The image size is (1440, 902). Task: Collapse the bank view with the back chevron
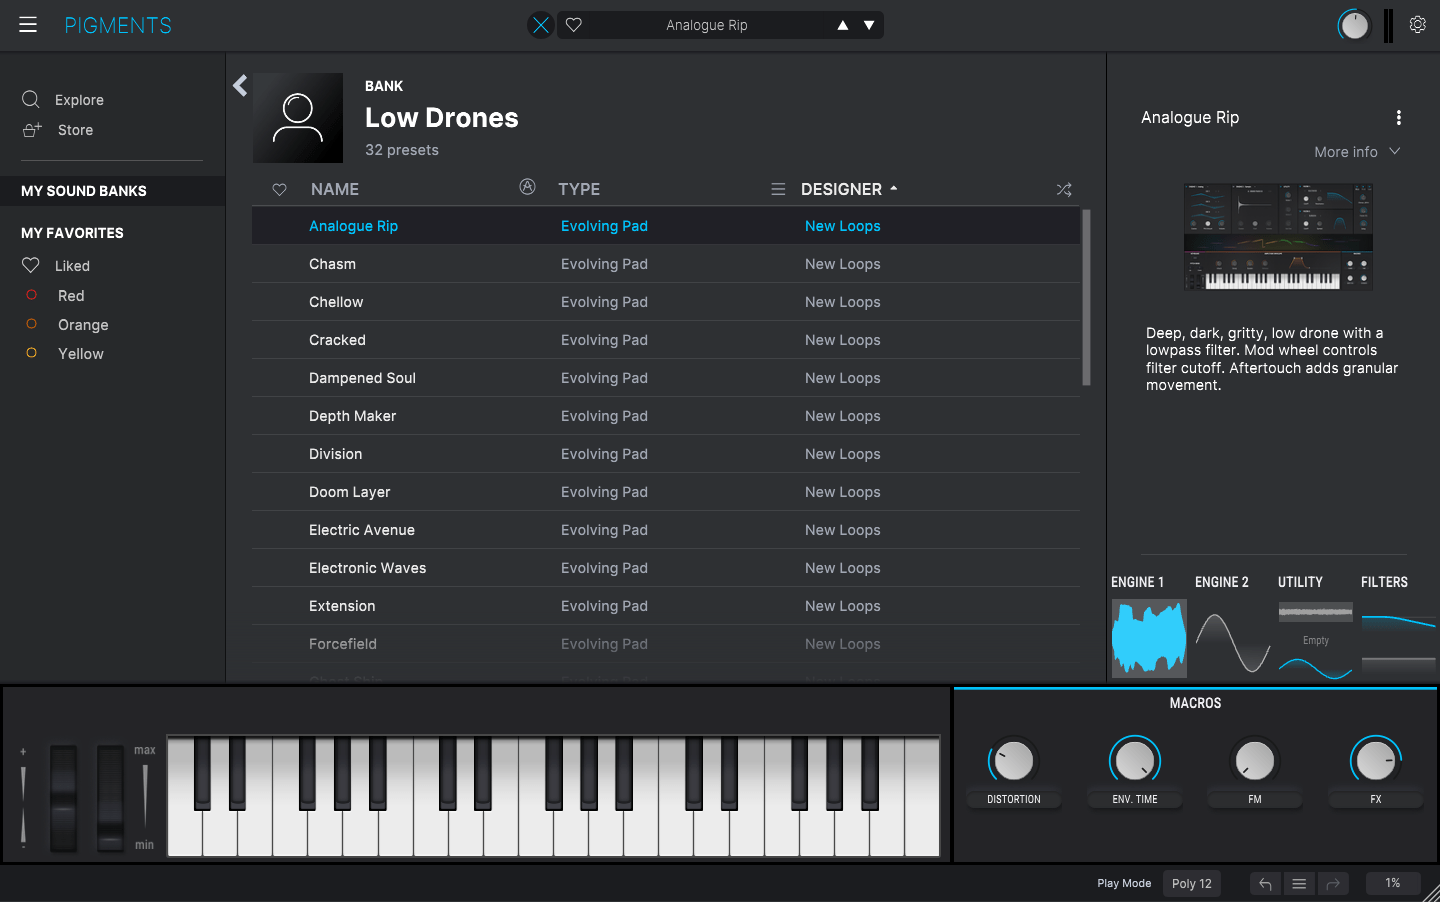[x=239, y=86]
